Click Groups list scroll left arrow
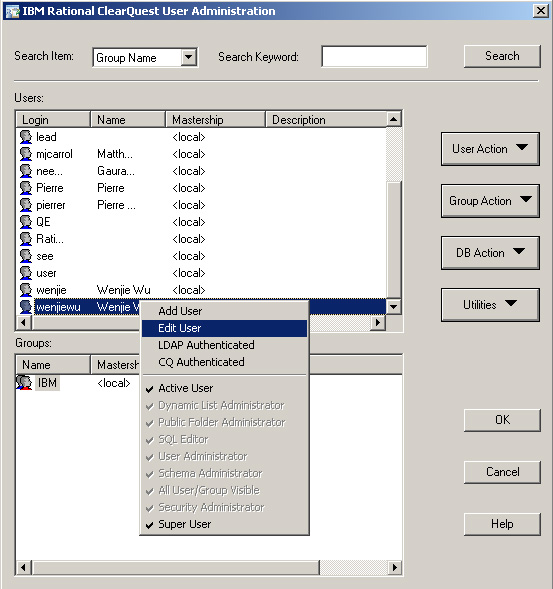Image resolution: width=553 pixels, height=589 pixels. tap(24, 567)
